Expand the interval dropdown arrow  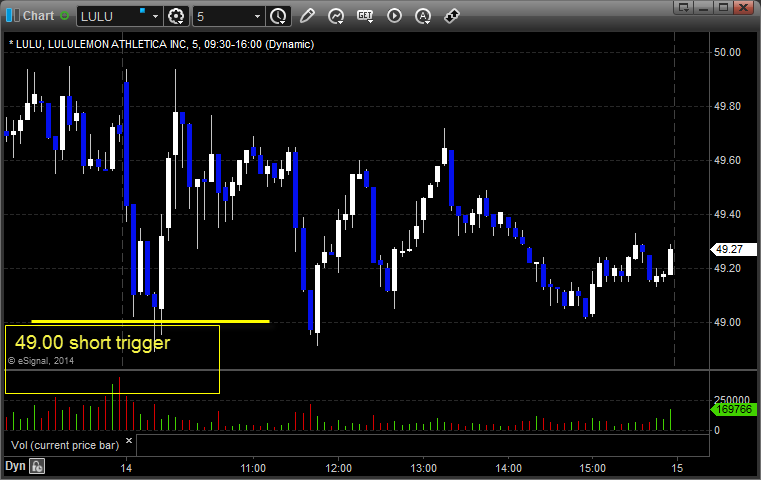click(258, 17)
